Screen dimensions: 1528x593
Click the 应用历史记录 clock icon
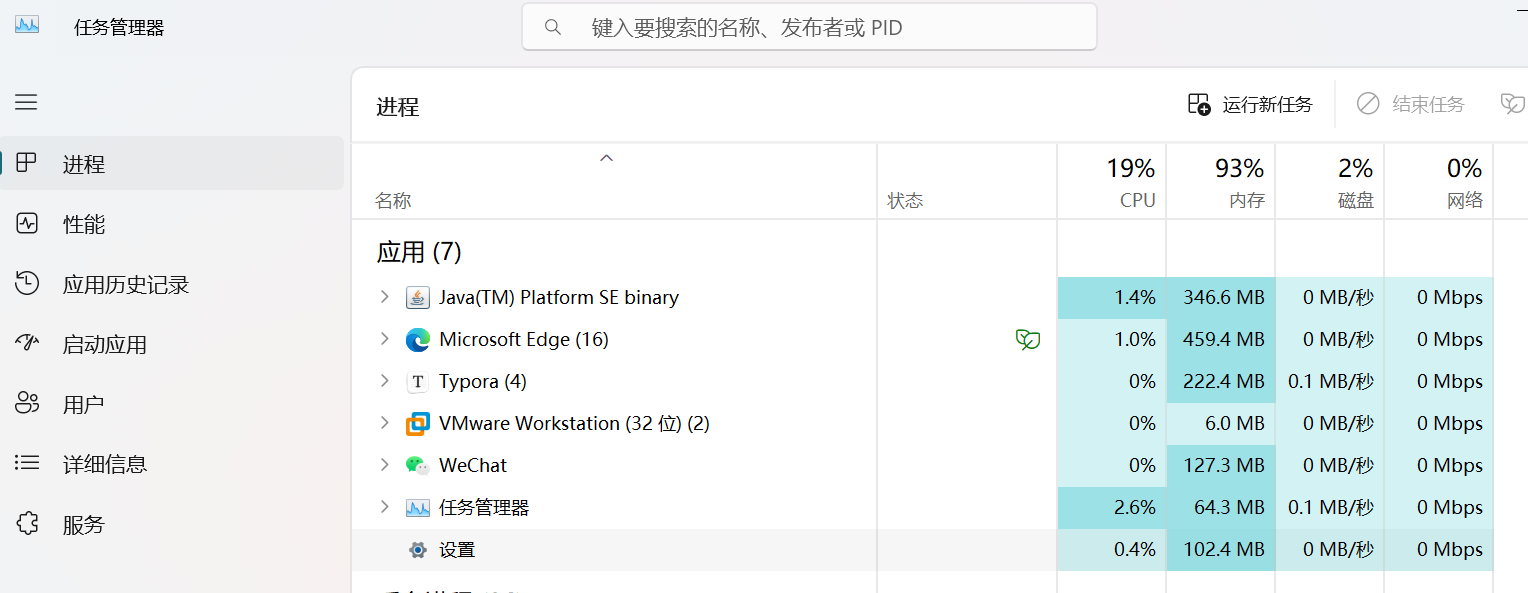click(x=27, y=283)
